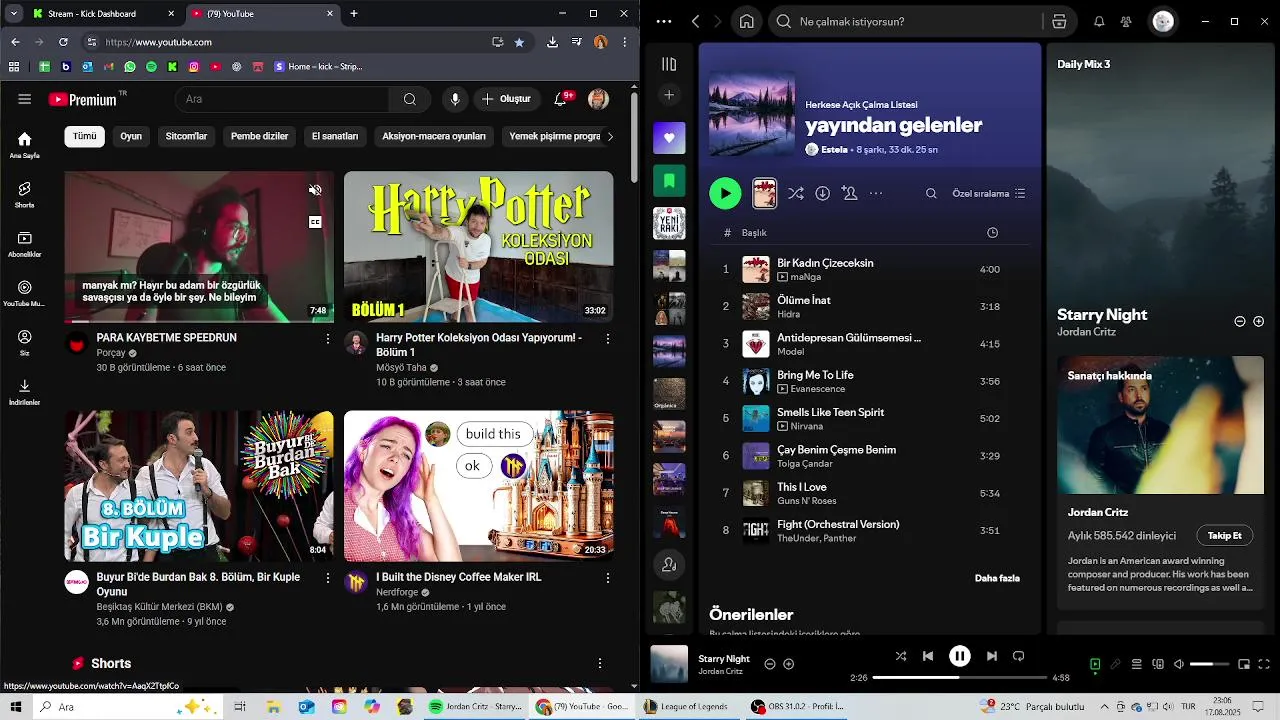Click the YouTube search magnifier button
This screenshot has width=1280, height=720.
(x=410, y=99)
